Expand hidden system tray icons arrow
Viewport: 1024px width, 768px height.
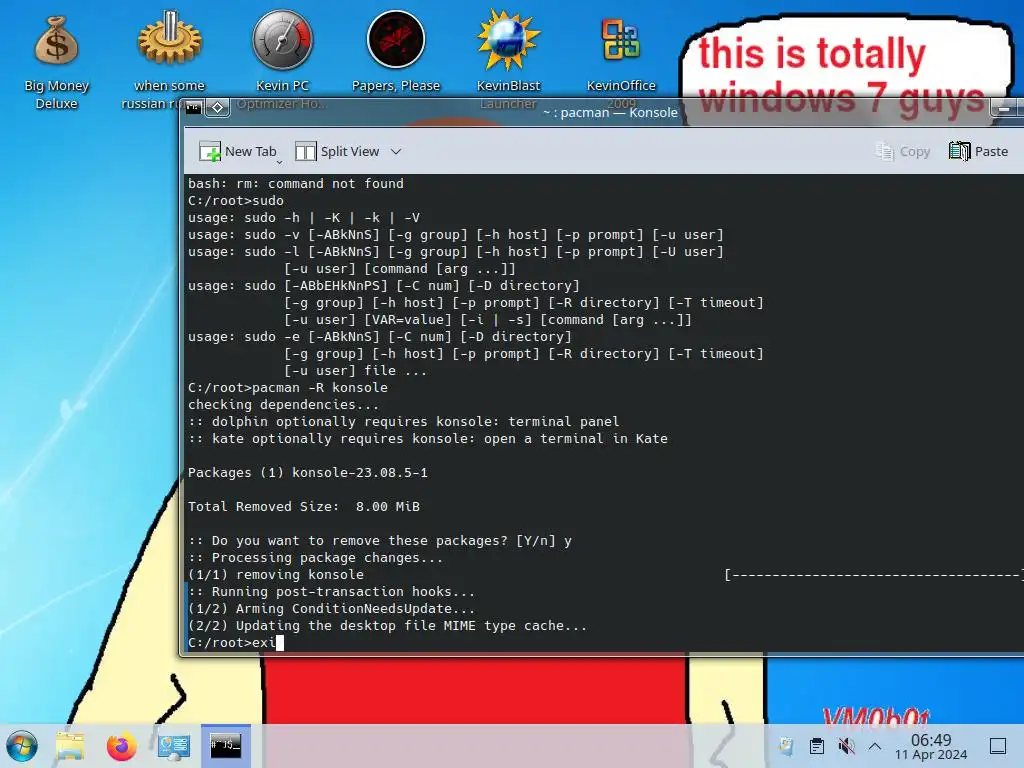(x=875, y=746)
